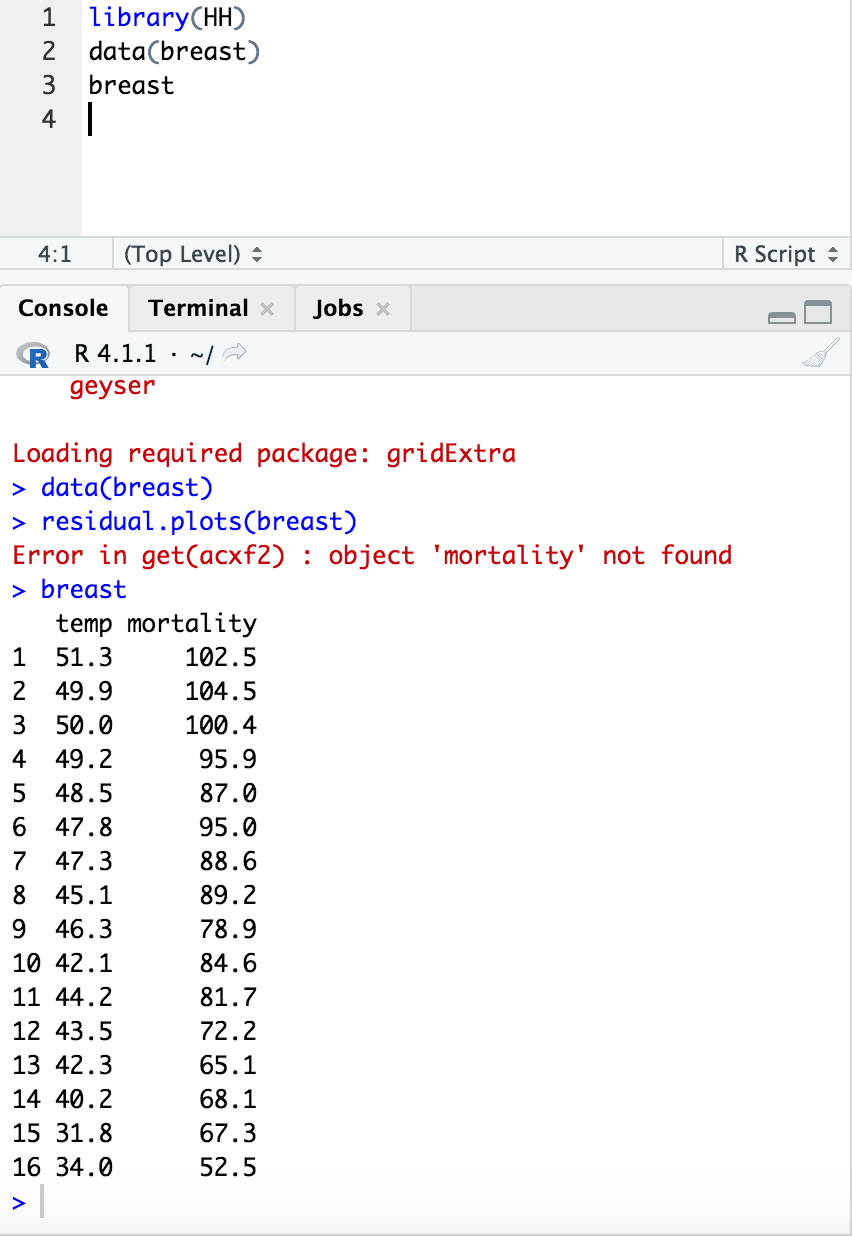This screenshot has width=852, height=1236.
Task: Click mortality value 104.5
Action: (x=221, y=691)
